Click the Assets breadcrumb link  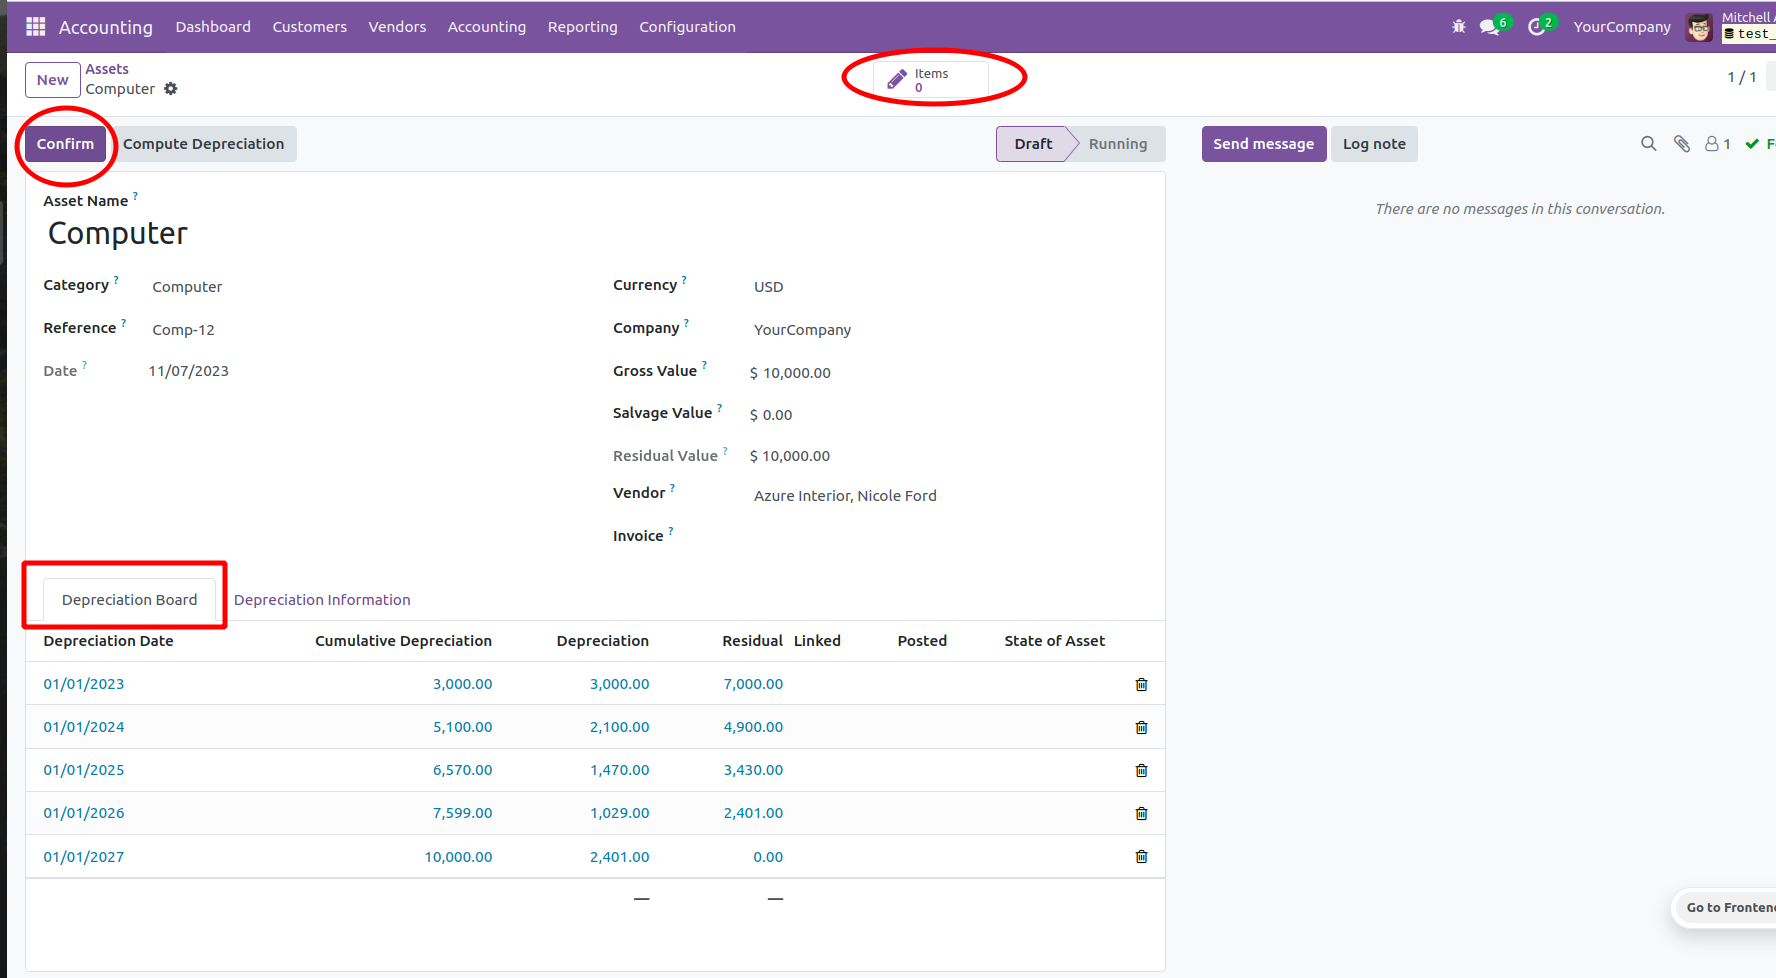point(107,69)
